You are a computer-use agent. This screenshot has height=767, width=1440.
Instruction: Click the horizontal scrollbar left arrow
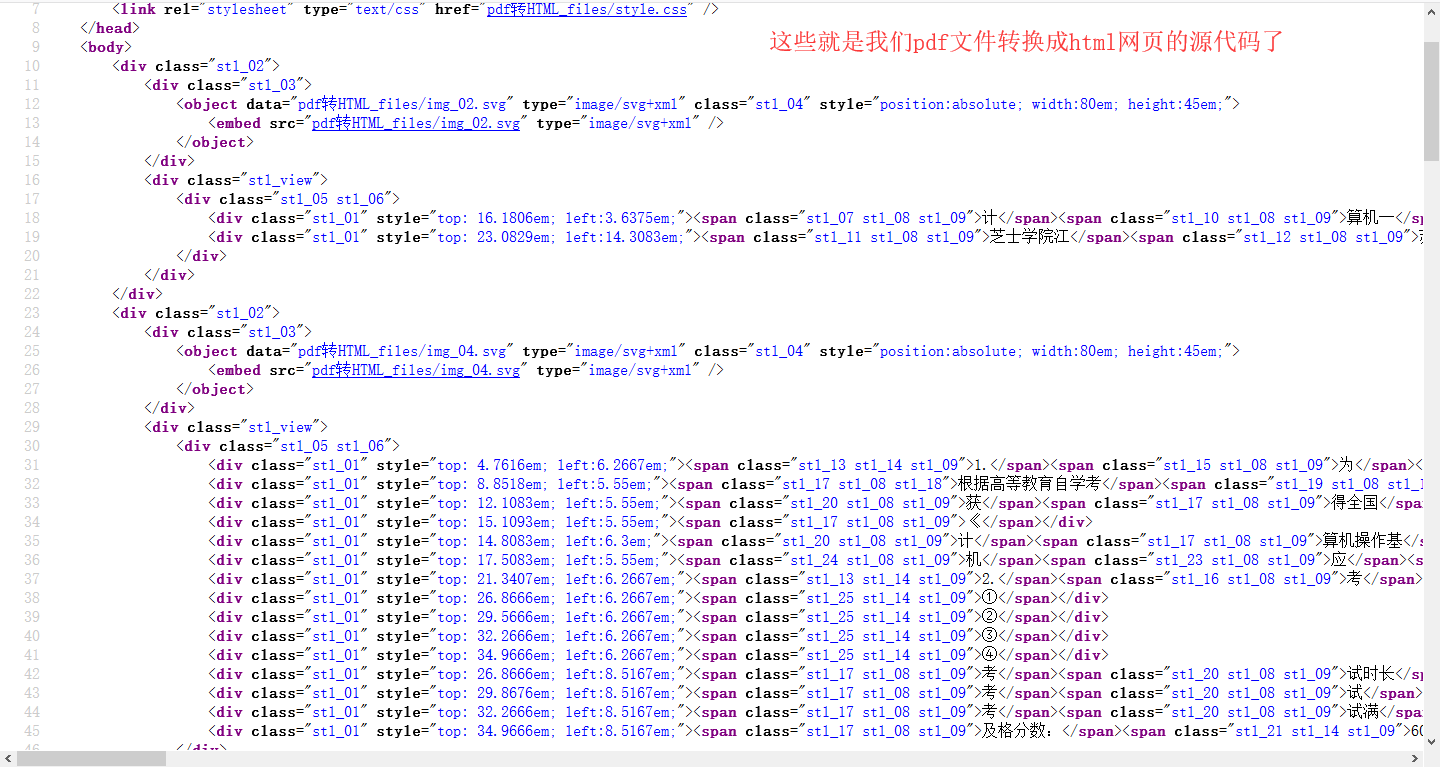[8, 759]
